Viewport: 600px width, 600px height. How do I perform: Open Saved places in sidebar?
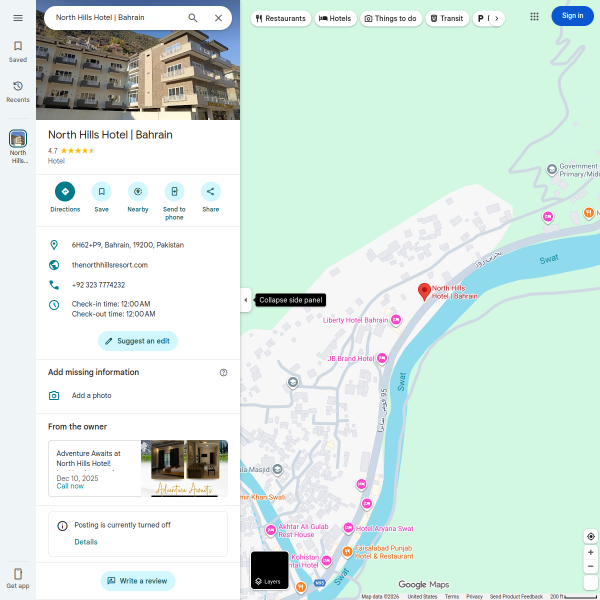18,51
